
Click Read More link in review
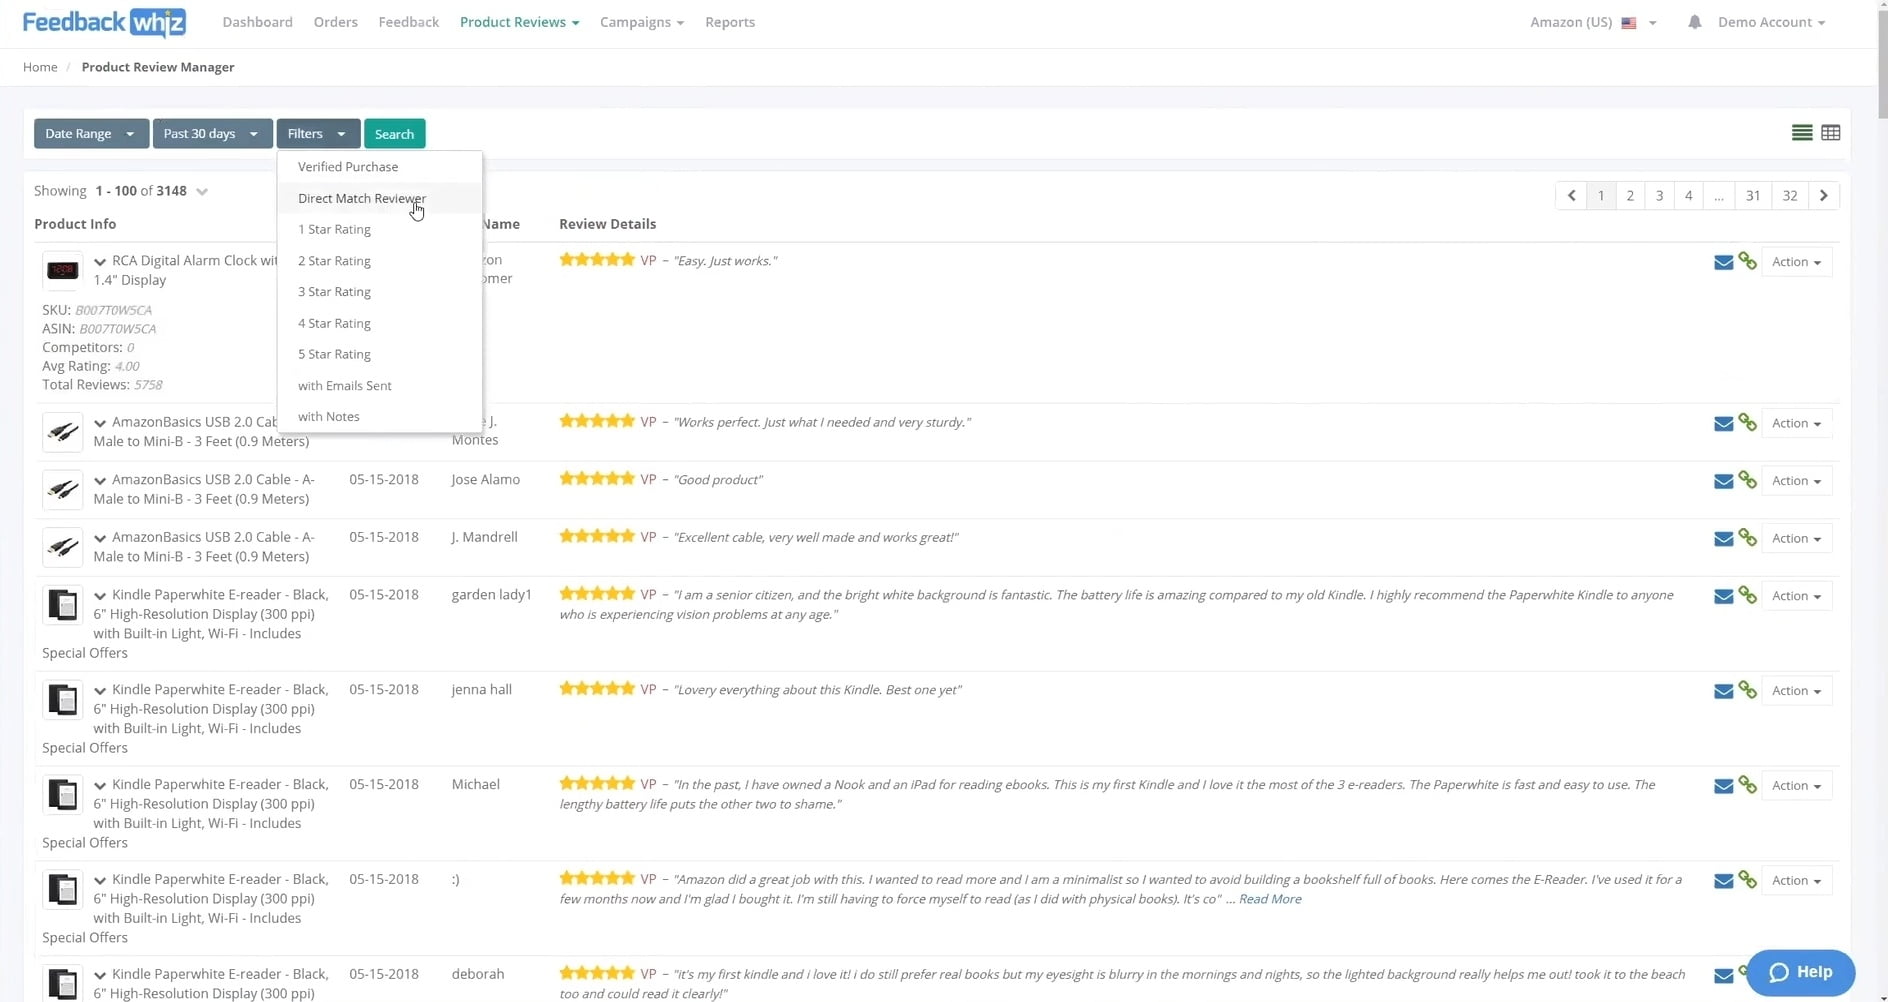tap(1270, 899)
